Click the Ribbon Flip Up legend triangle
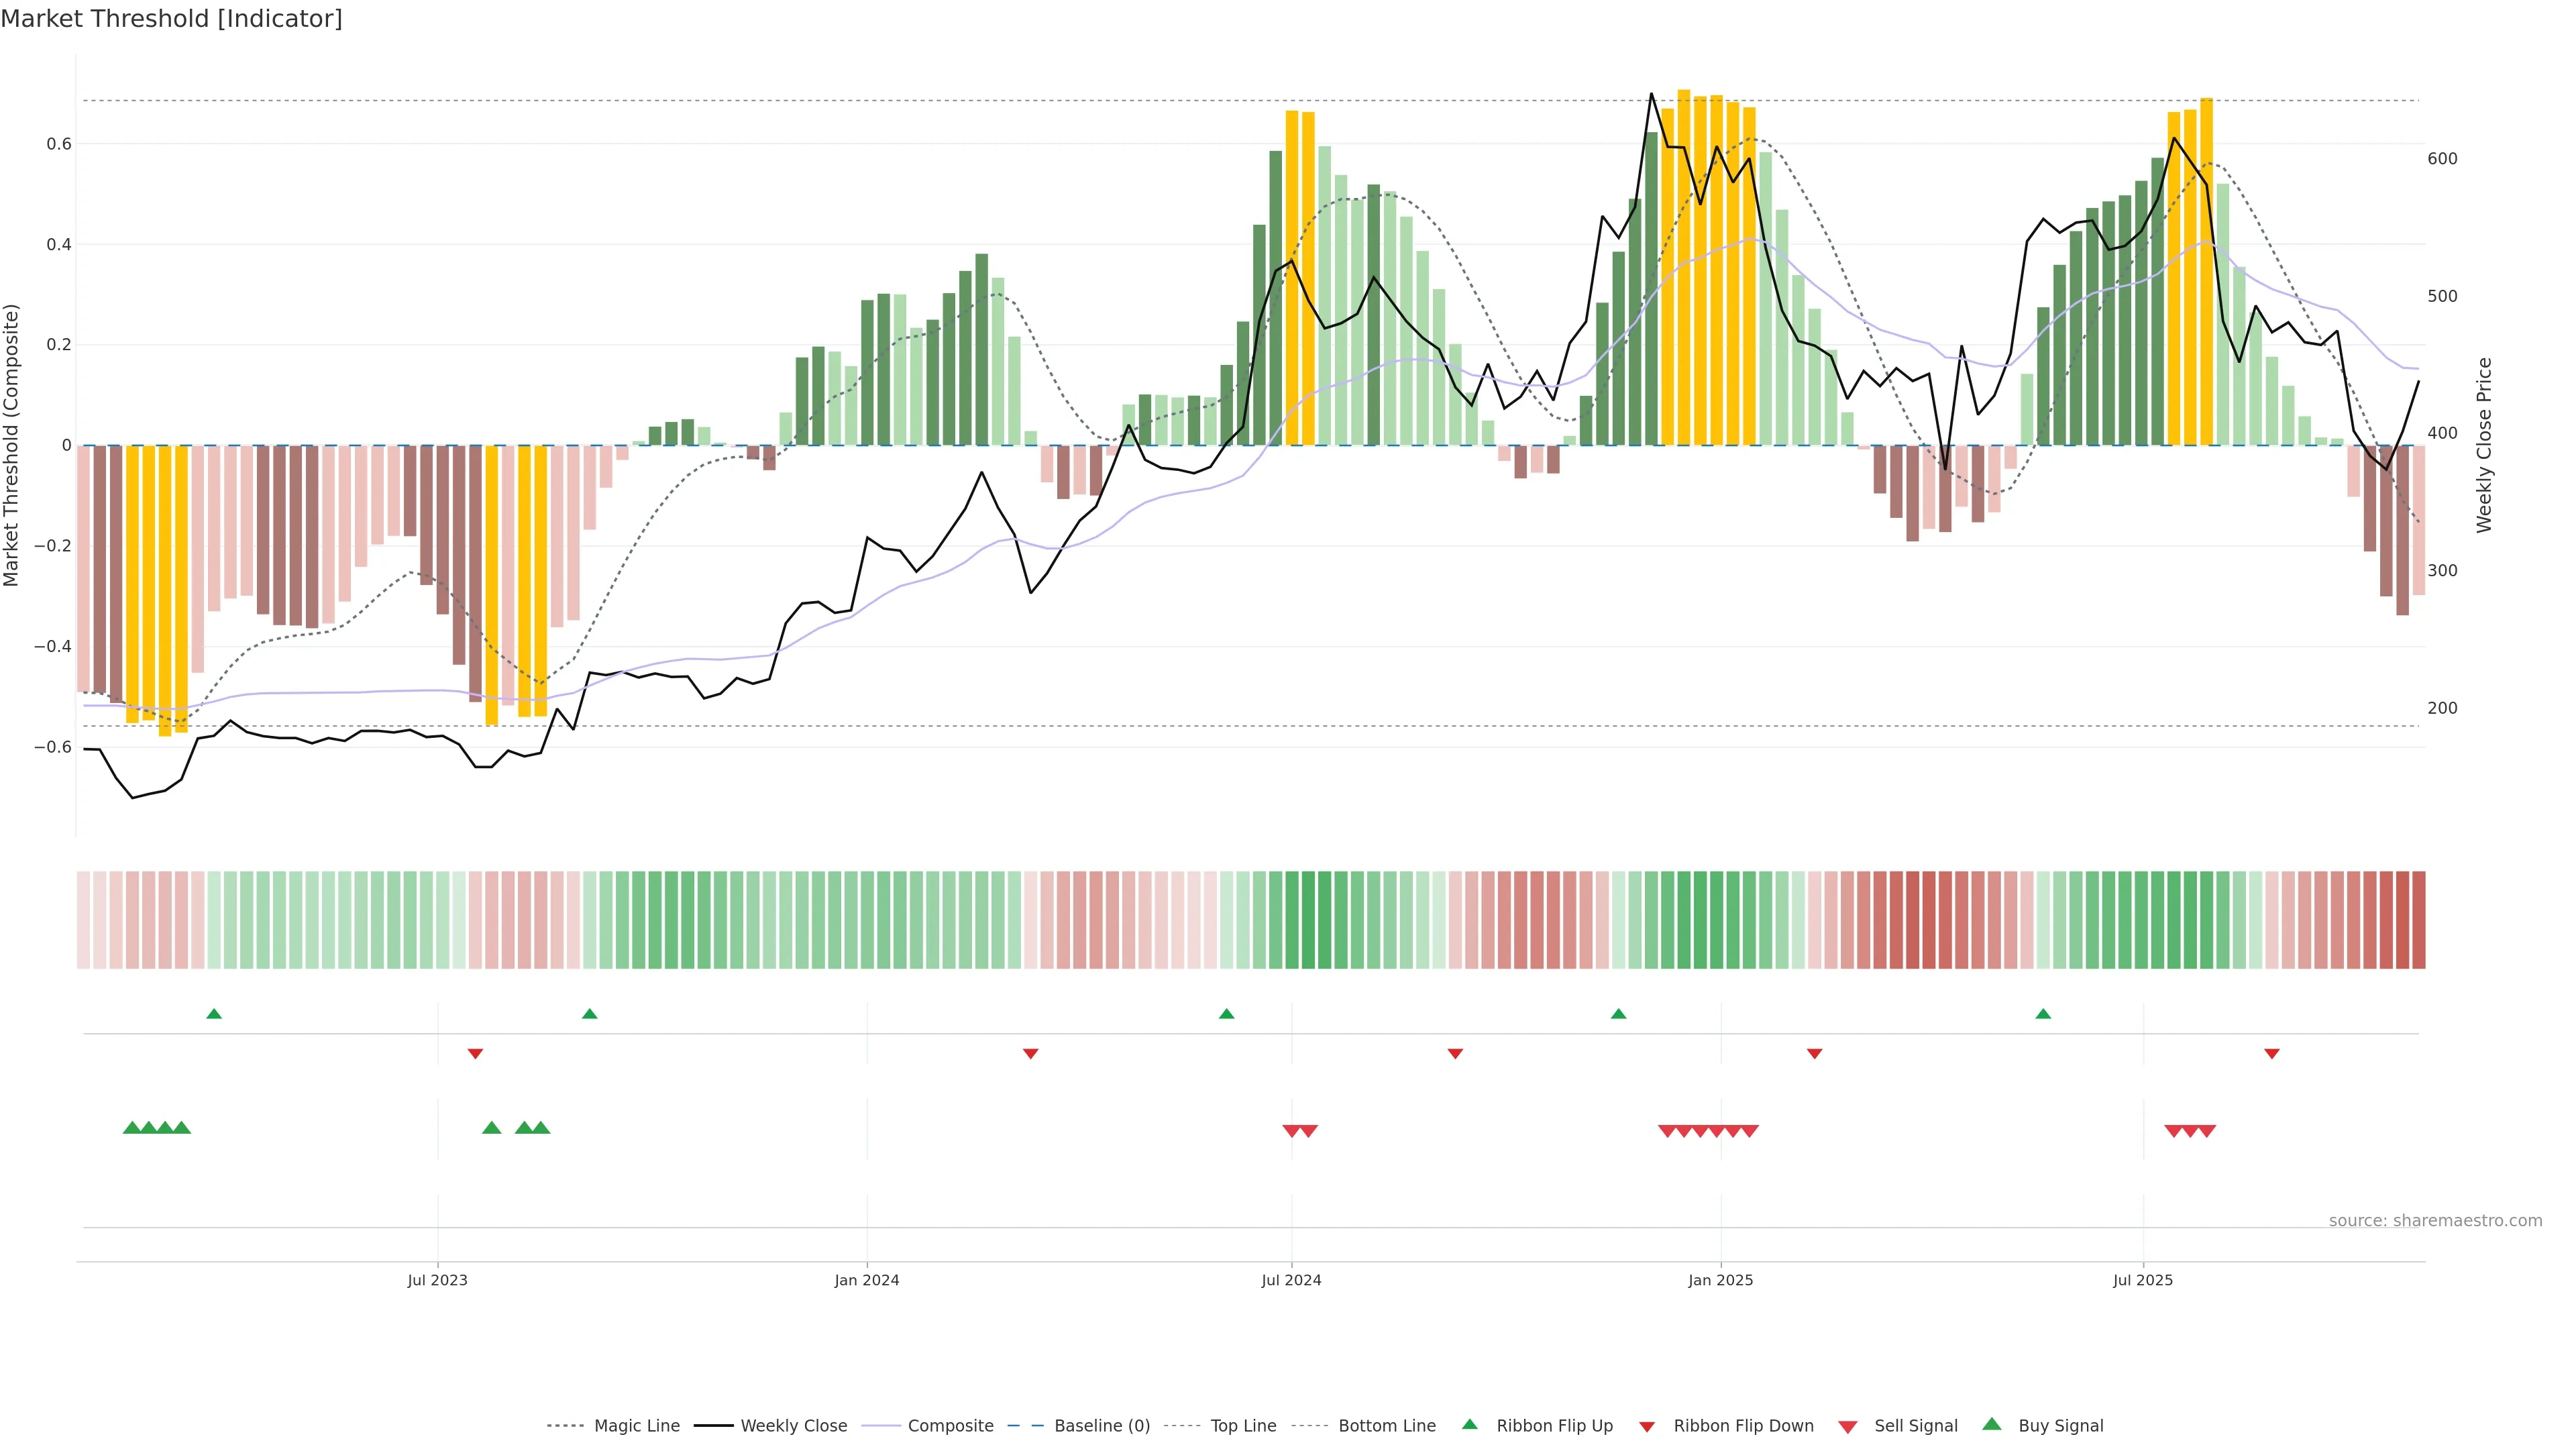Image resolution: width=2576 pixels, height=1449 pixels. pyautogui.click(x=1469, y=1424)
